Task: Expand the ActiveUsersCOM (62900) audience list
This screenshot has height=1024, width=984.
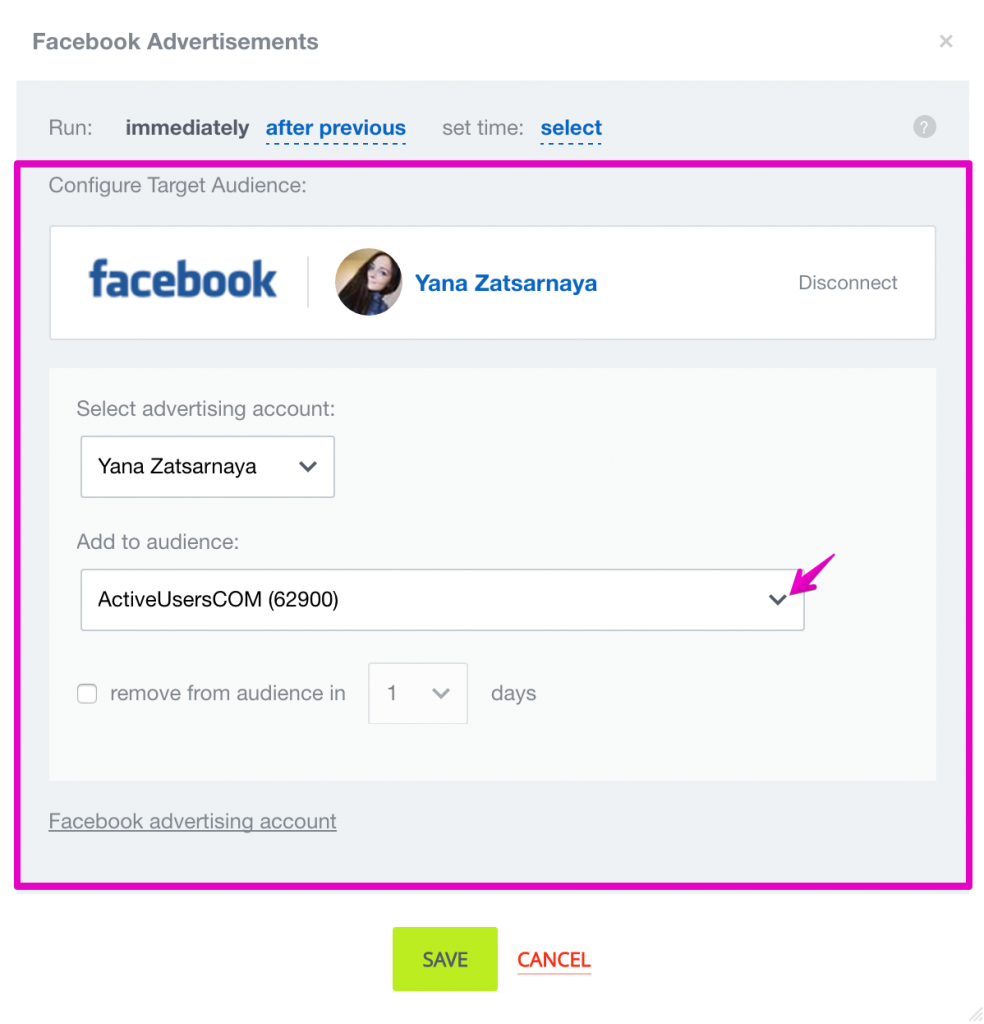Action: [442, 600]
